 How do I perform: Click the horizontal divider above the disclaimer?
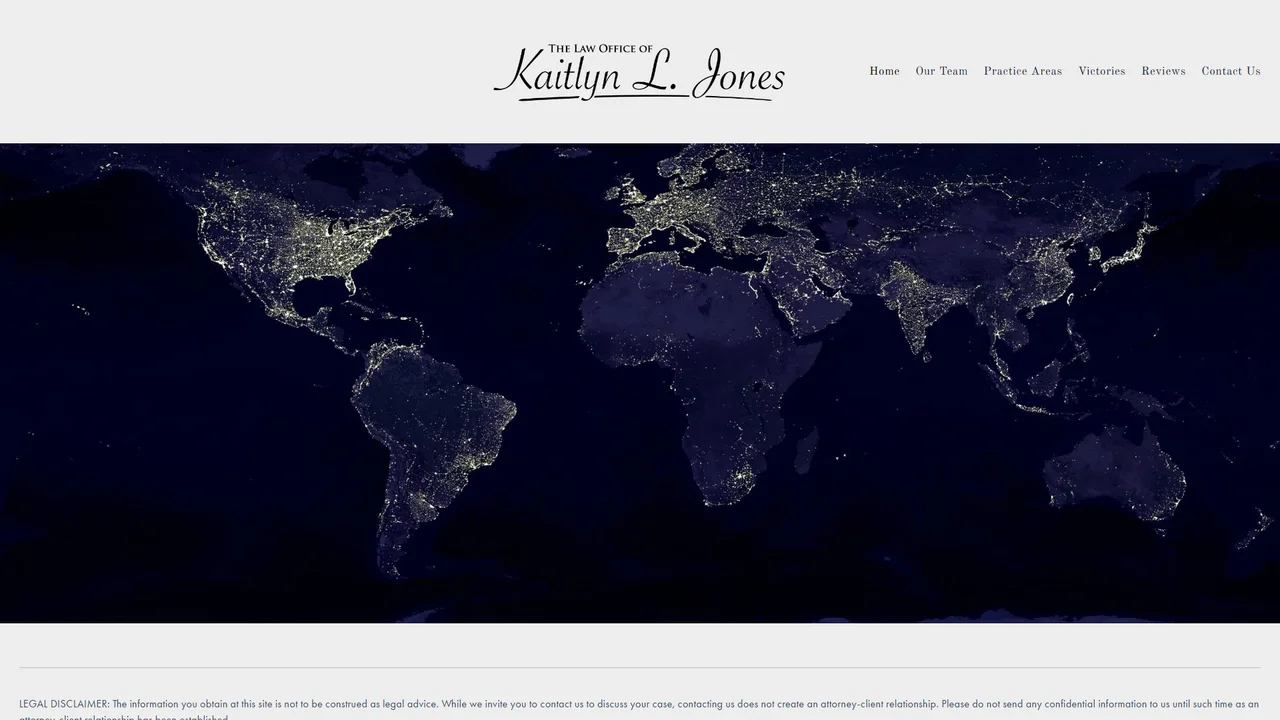point(640,667)
